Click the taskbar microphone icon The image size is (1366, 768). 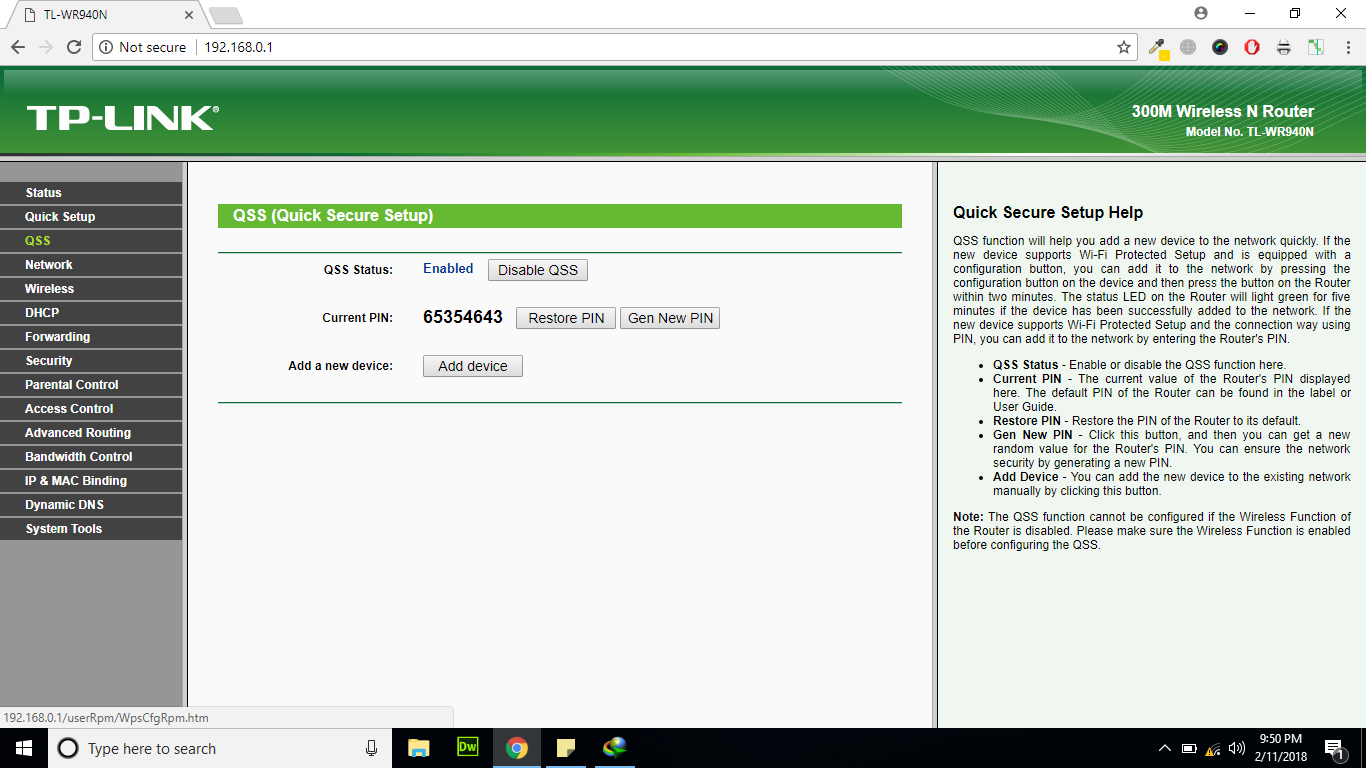click(x=371, y=748)
